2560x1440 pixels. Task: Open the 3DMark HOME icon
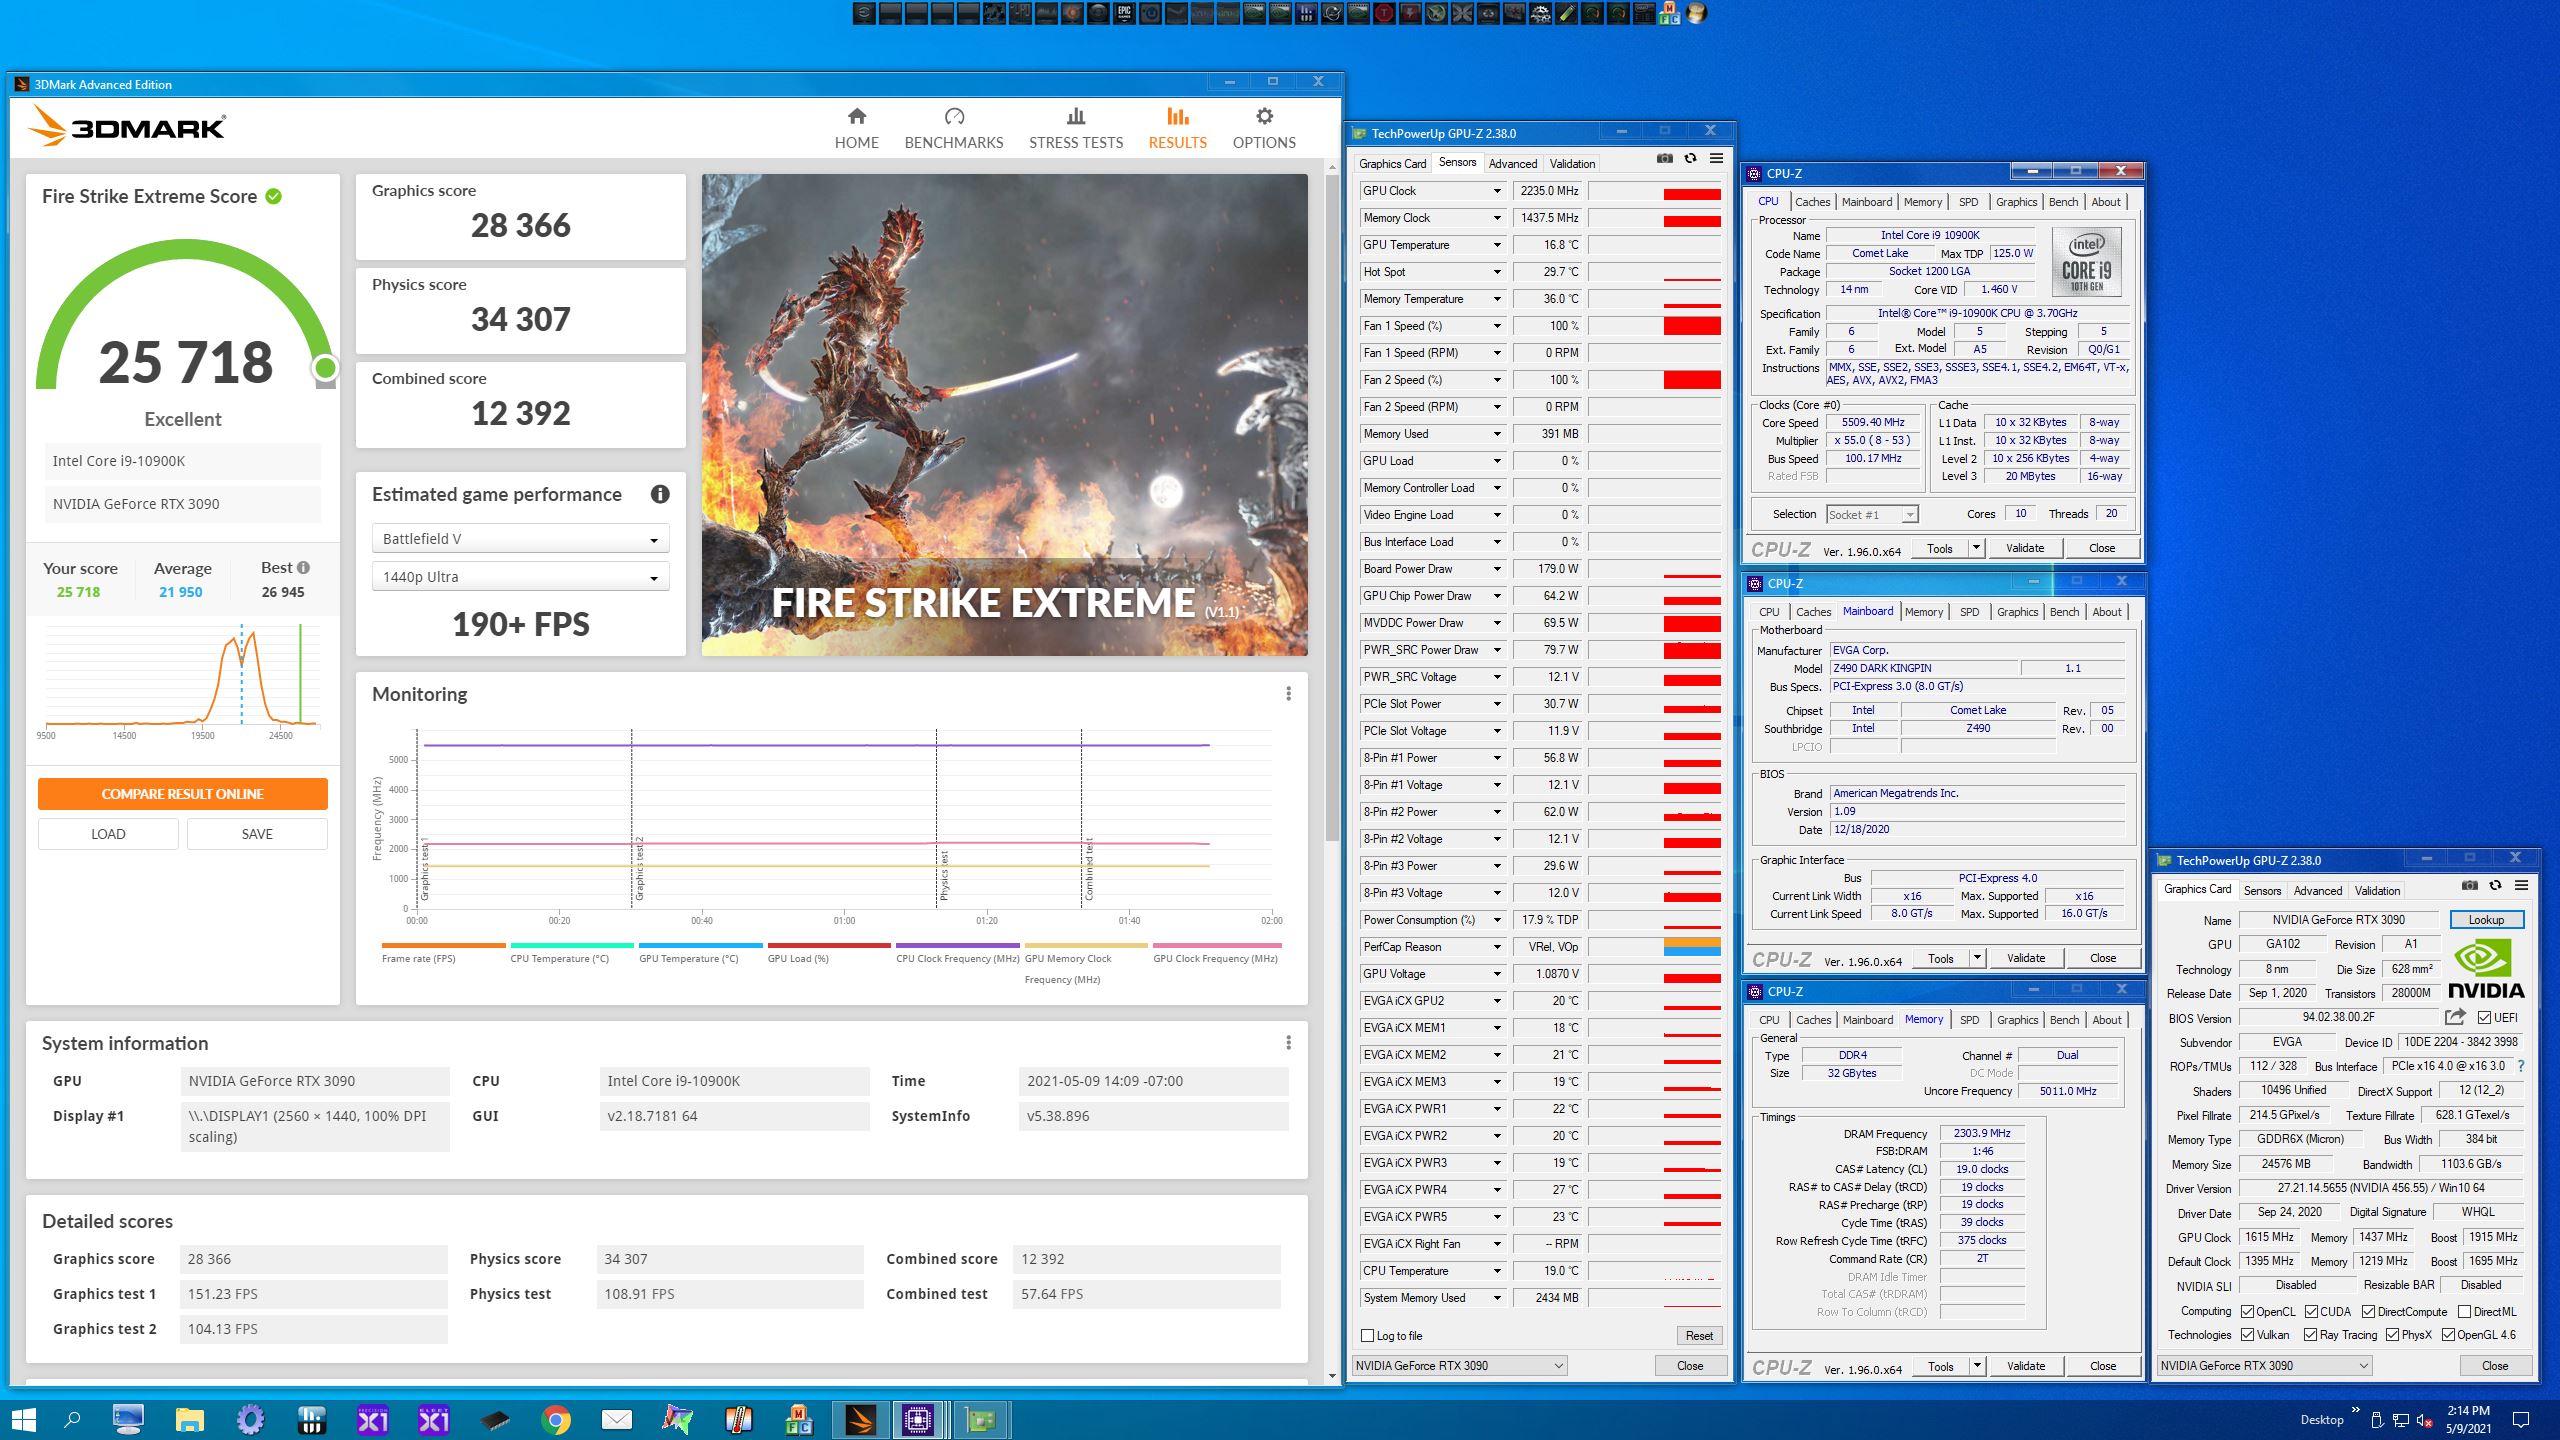click(x=856, y=117)
